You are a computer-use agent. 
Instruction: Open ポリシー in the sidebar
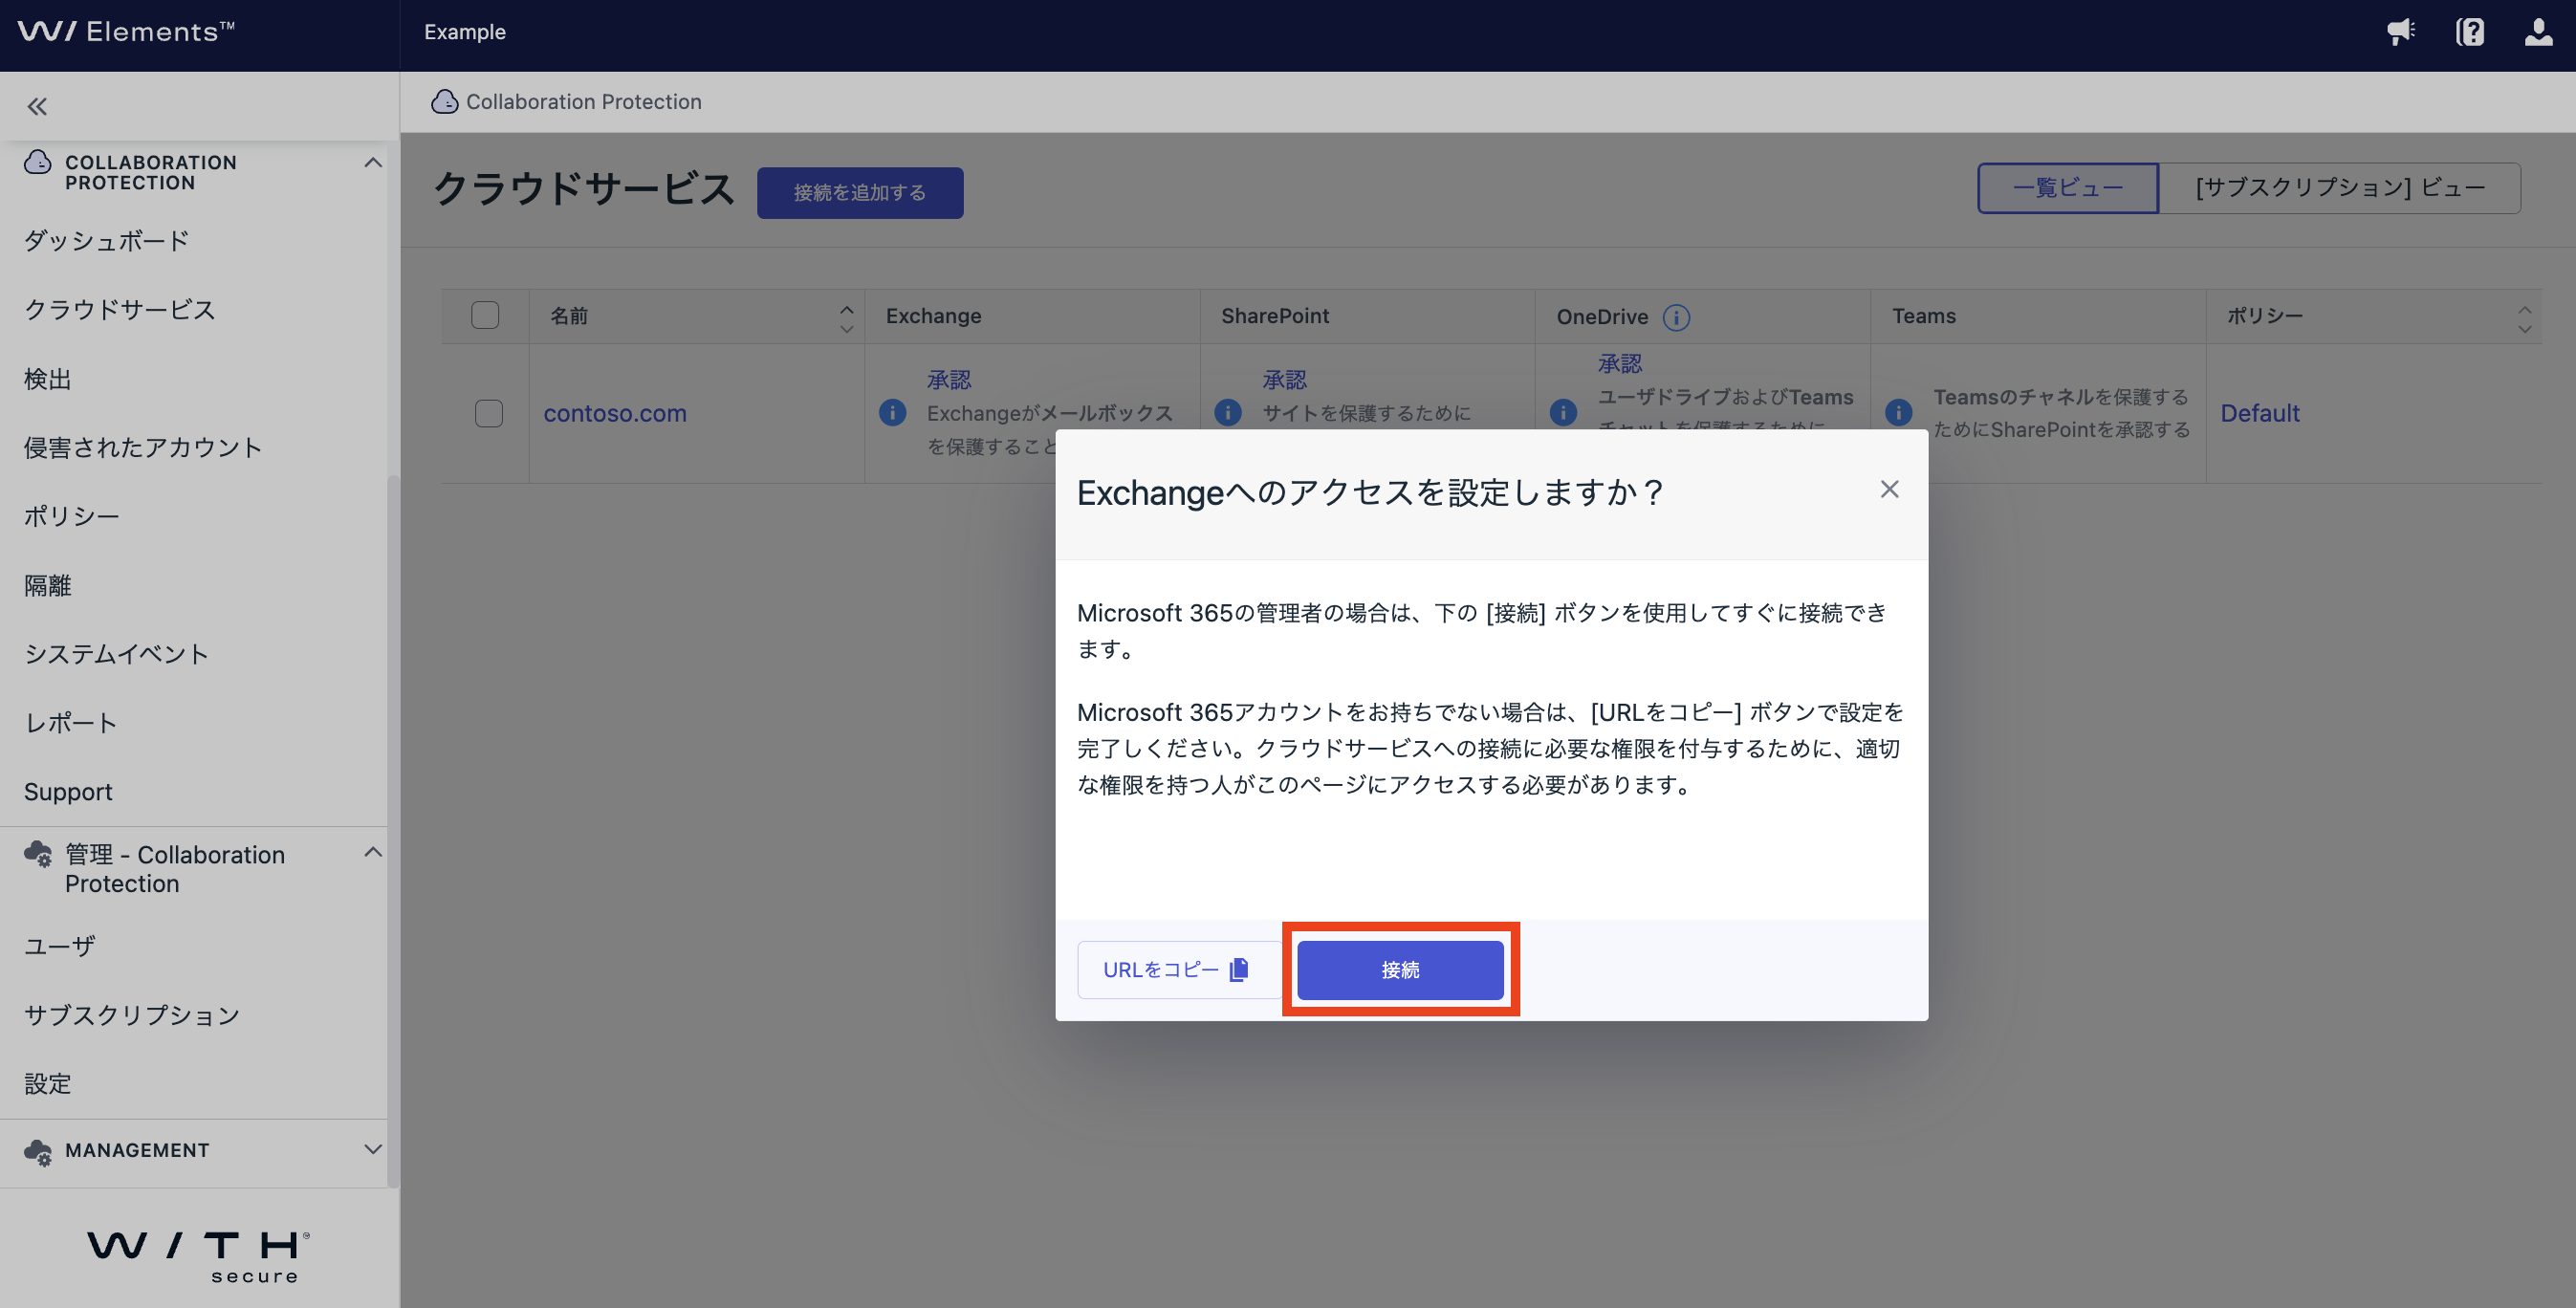click(72, 516)
